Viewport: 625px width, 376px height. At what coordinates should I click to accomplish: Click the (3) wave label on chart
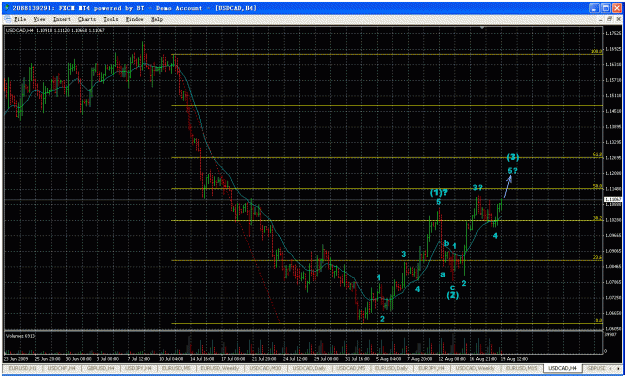pyautogui.click(x=513, y=157)
